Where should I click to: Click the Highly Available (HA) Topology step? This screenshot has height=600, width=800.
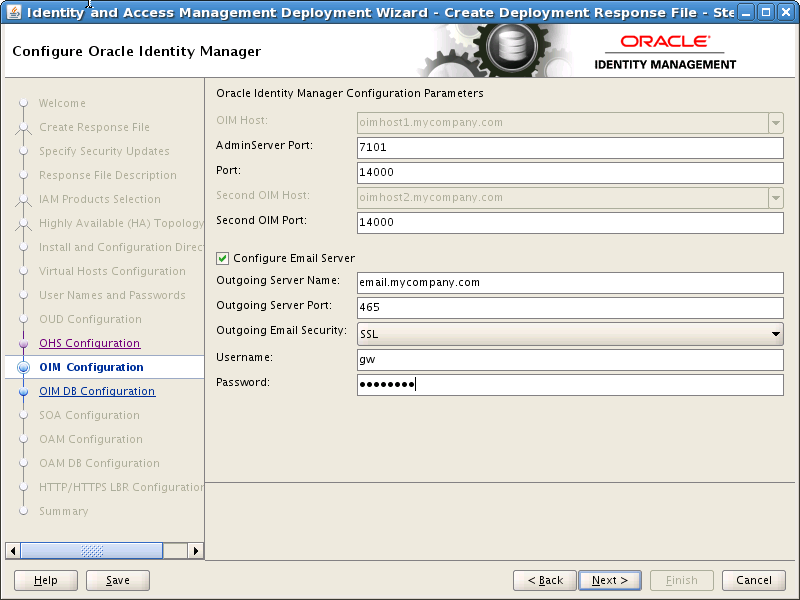pyautogui.click(x=121, y=223)
